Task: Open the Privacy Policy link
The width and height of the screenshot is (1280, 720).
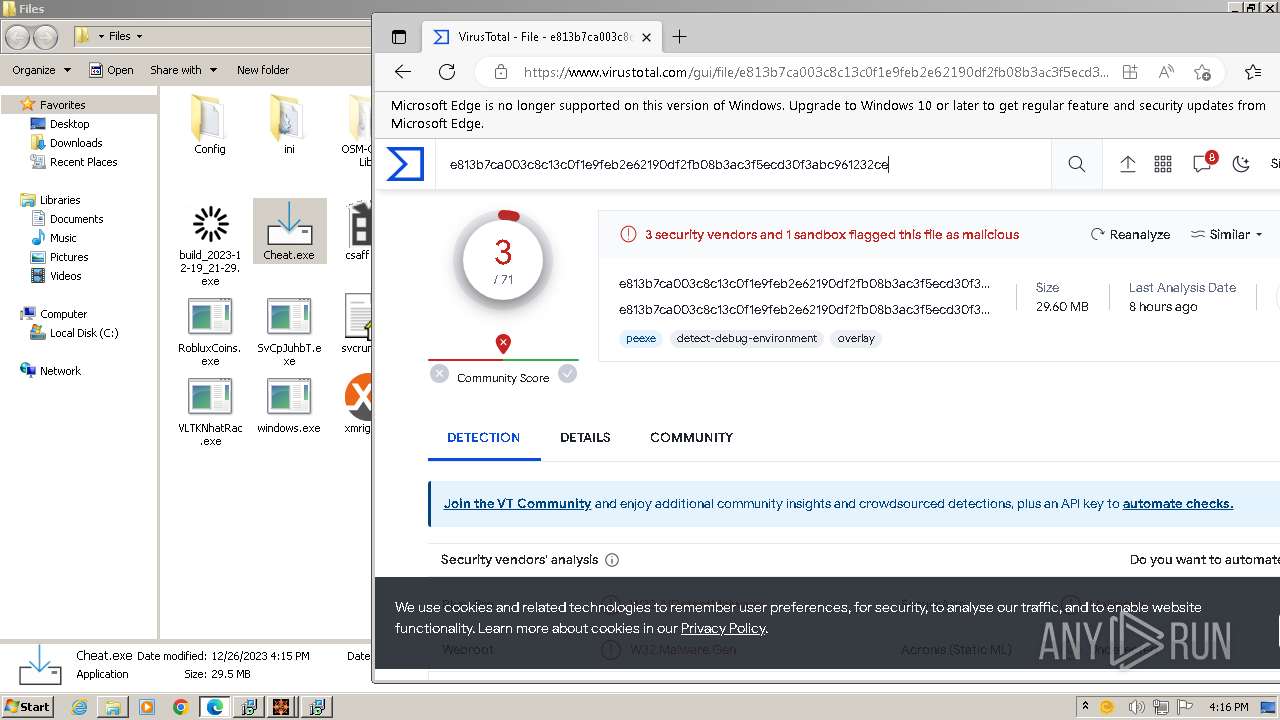Action: 723,628
